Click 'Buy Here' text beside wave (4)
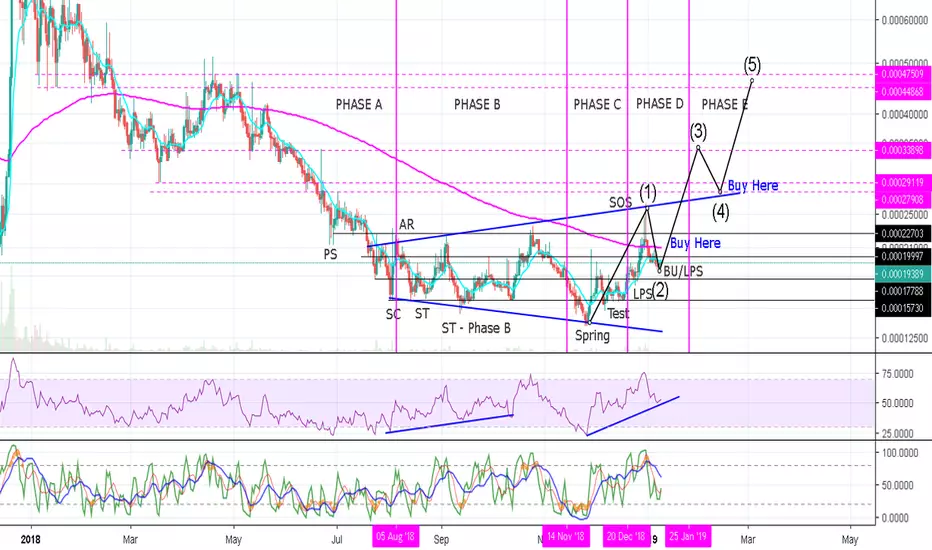 (x=753, y=186)
